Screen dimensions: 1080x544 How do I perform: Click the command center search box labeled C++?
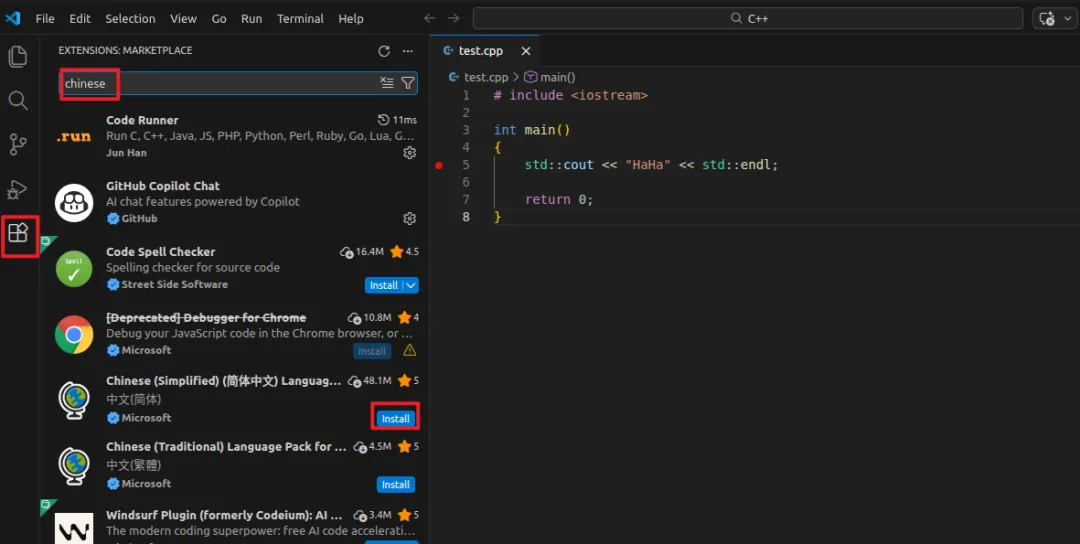[x=747, y=19]
